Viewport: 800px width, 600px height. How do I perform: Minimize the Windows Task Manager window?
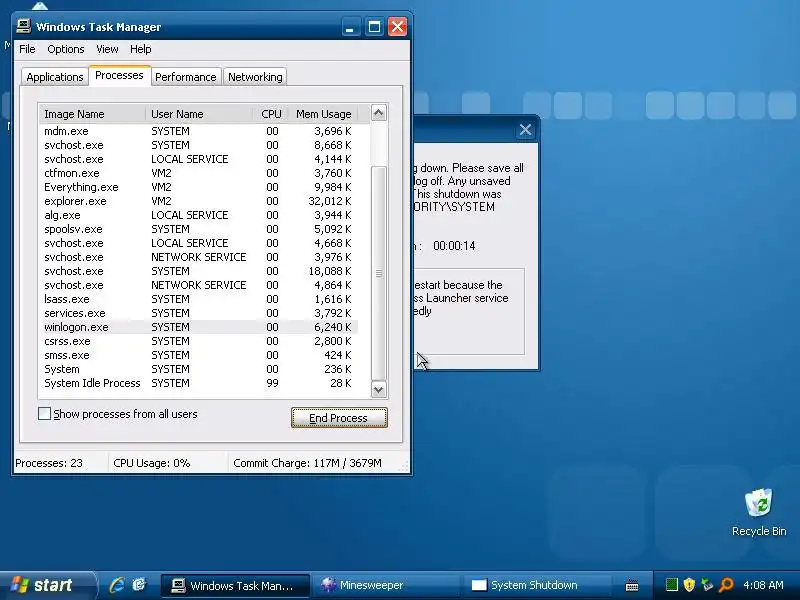[x=349, y=27]
